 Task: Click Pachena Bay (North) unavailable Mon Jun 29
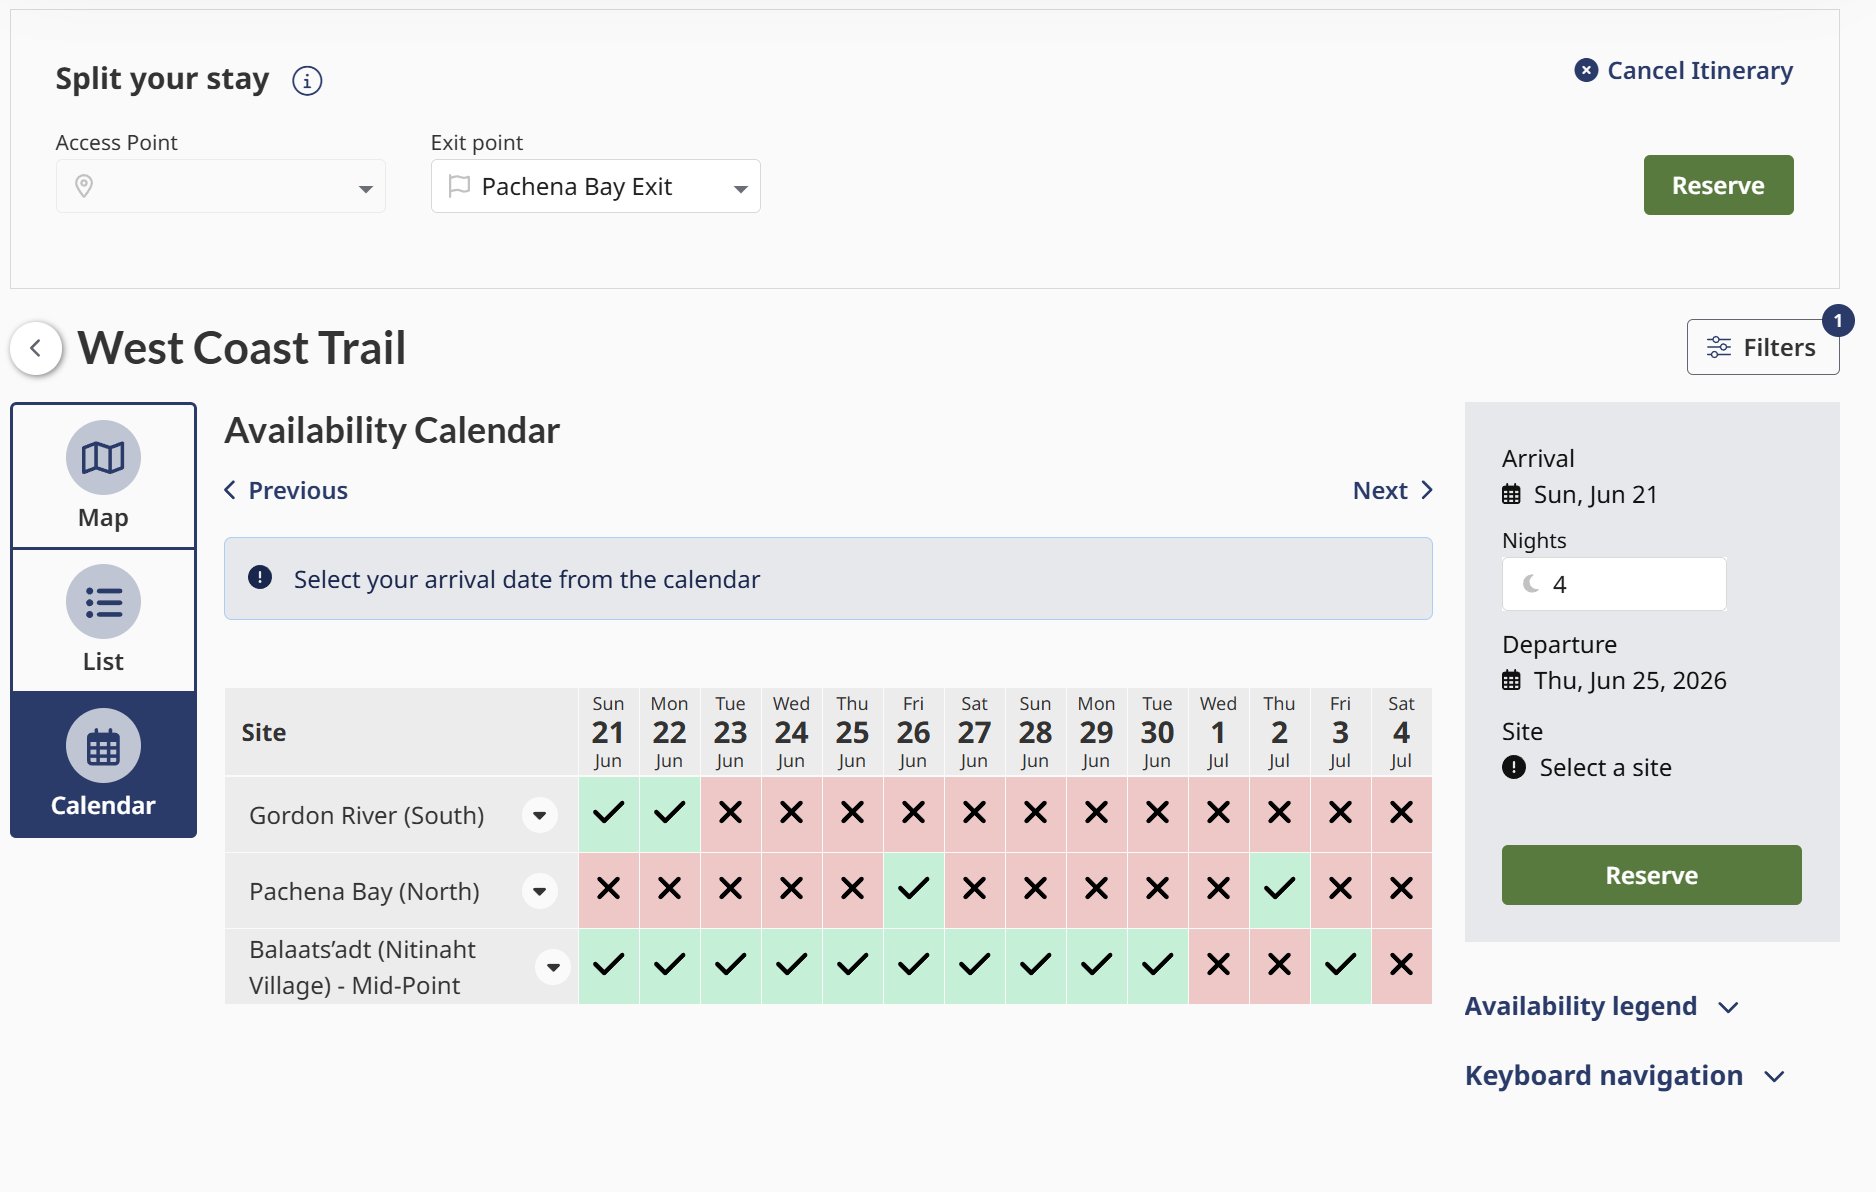(x=1096, y=890)
